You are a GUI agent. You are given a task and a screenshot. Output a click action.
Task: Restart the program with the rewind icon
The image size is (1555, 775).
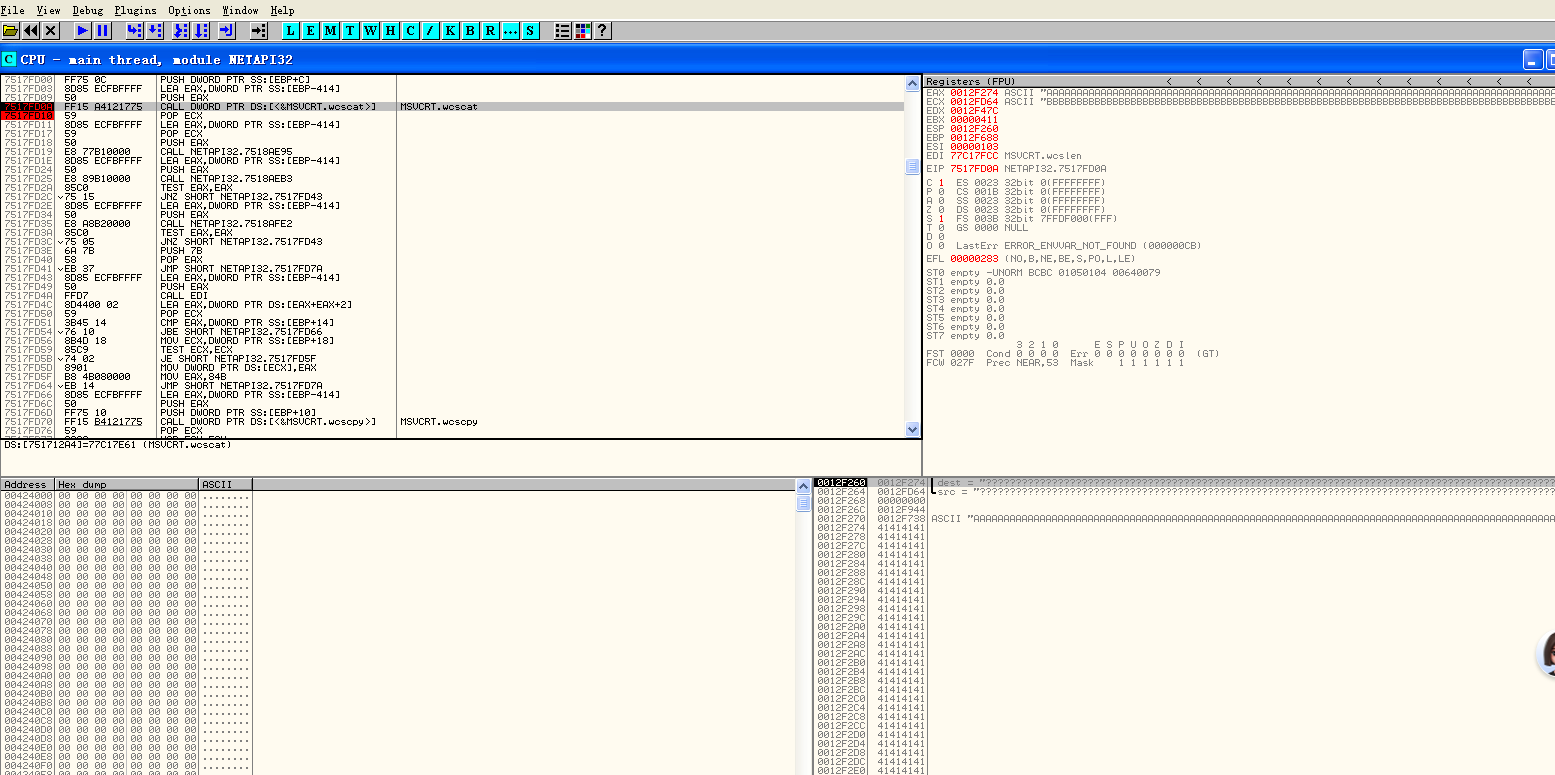31,31
